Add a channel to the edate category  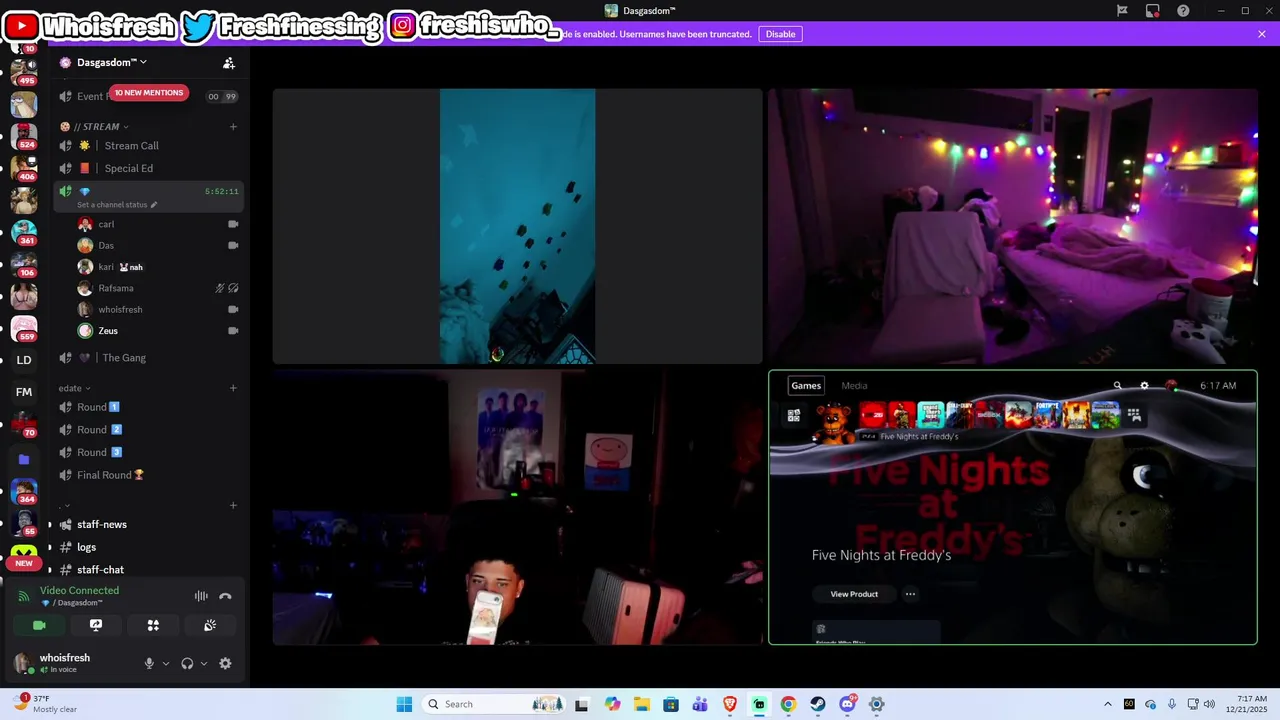click(233, 388)
